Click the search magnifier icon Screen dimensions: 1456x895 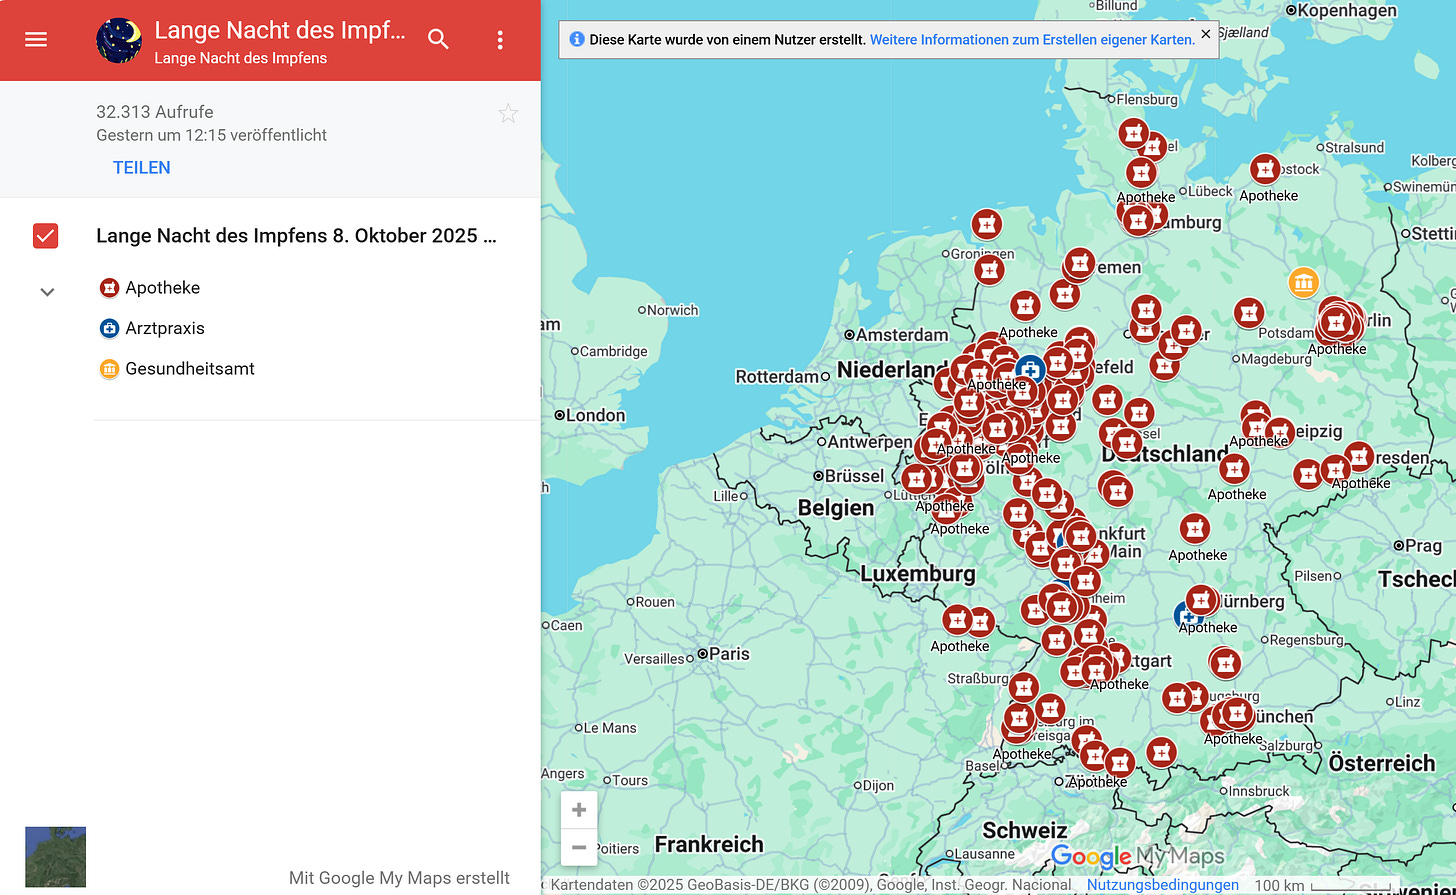point(438,40)
